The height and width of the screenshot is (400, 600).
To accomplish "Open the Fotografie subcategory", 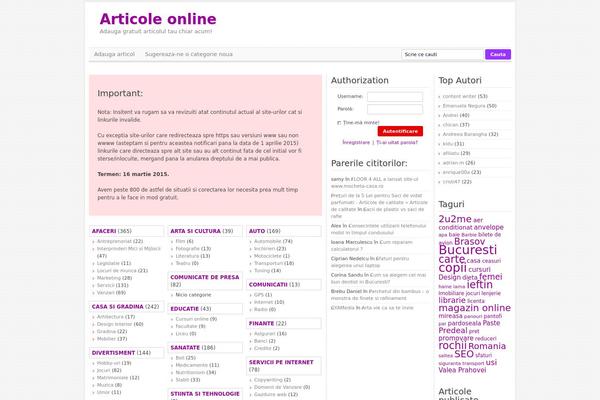I will tap(188, 249).
